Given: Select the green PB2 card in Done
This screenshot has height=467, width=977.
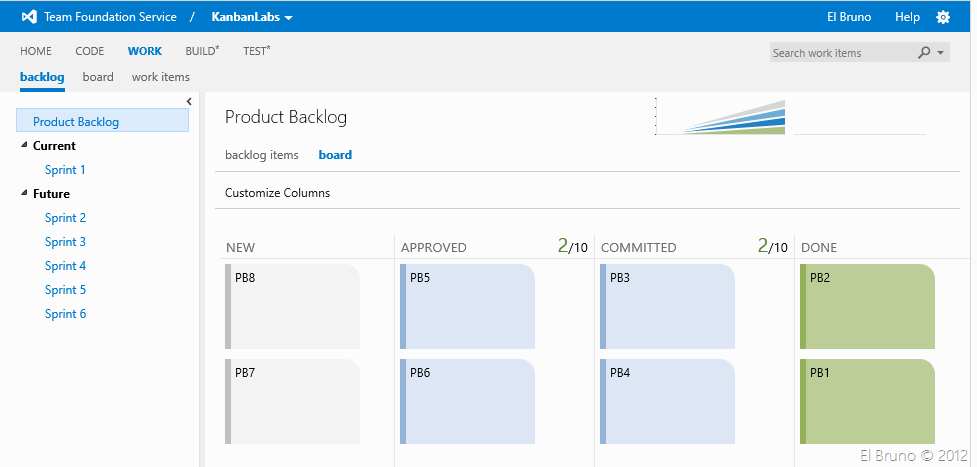Looking at the screenshot, I should click(x=867, y=306).
